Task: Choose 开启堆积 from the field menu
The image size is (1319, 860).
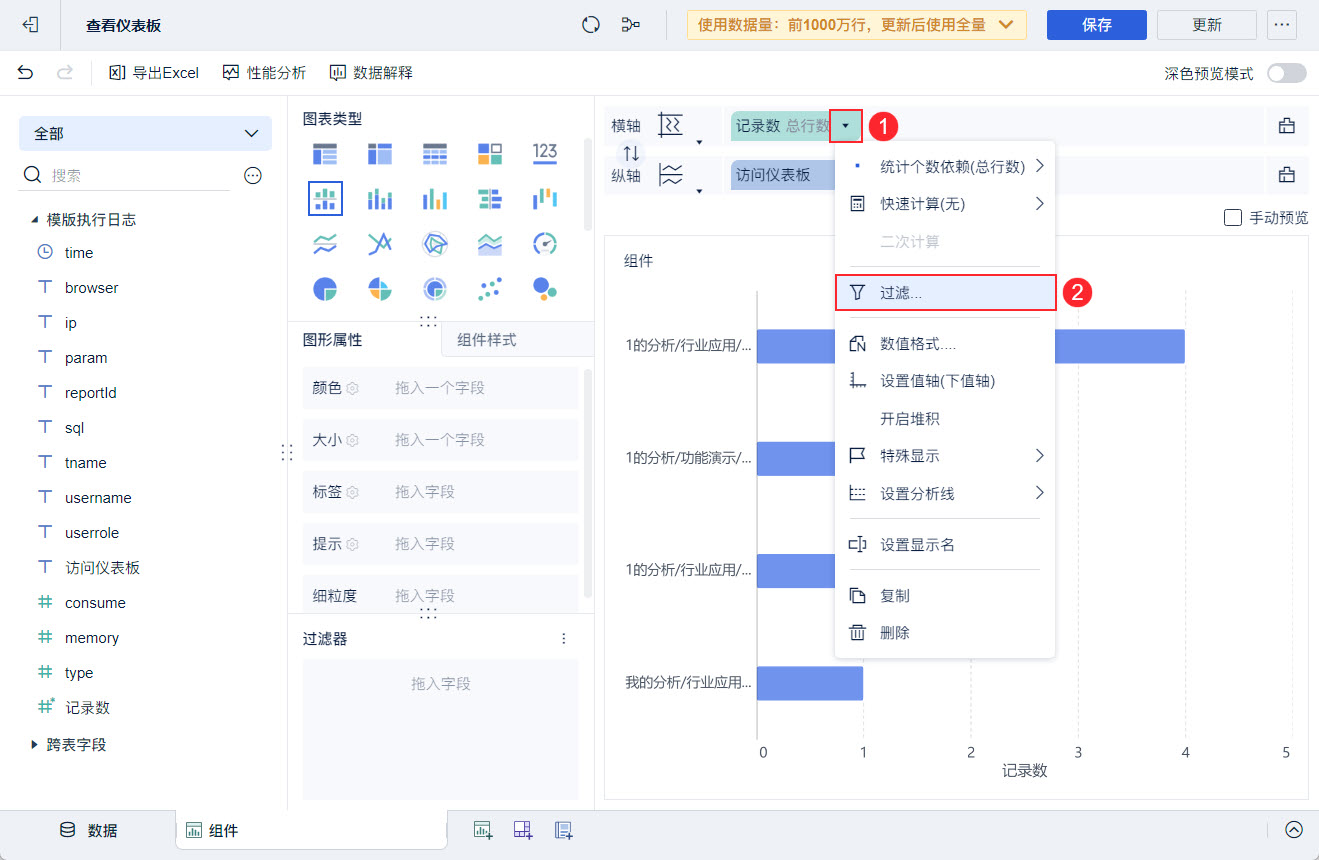Action: pos(945,419)
